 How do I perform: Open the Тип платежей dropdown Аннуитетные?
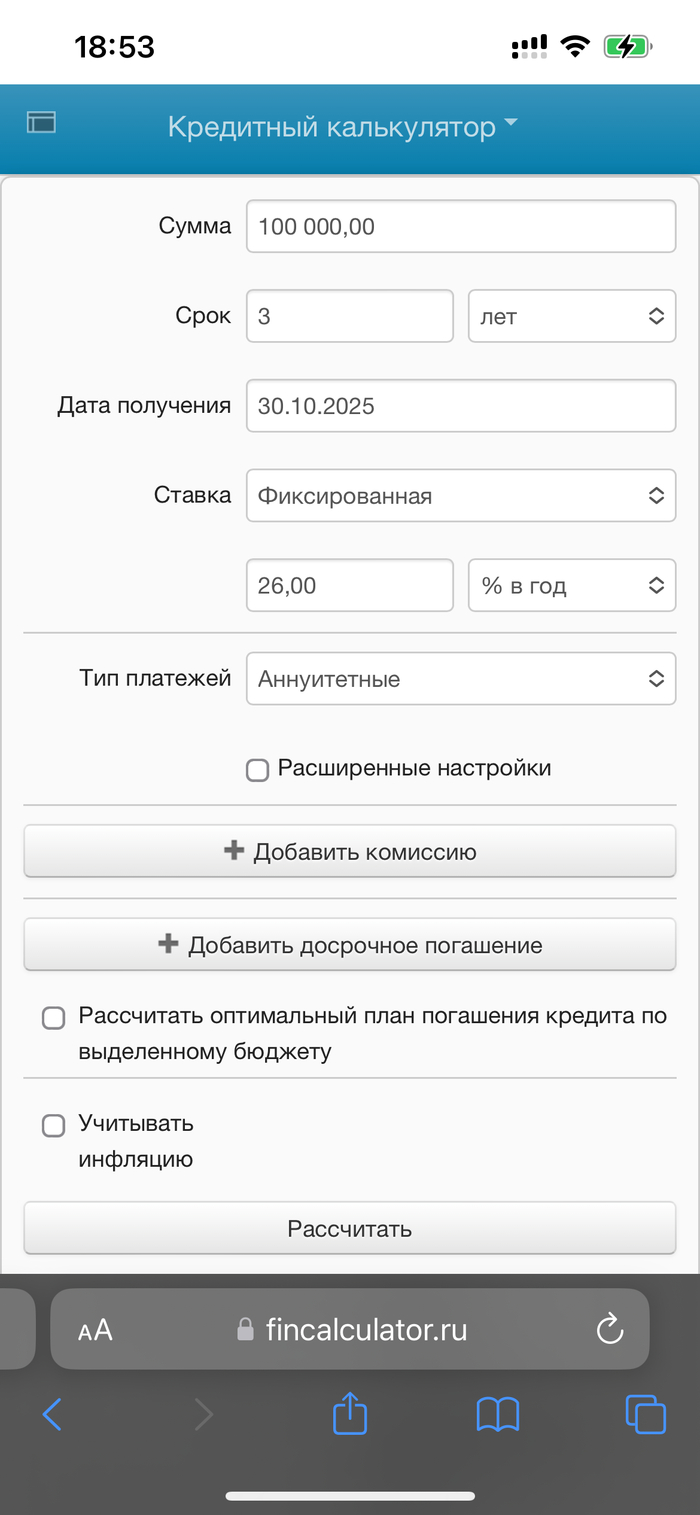(x=461, y=679)
